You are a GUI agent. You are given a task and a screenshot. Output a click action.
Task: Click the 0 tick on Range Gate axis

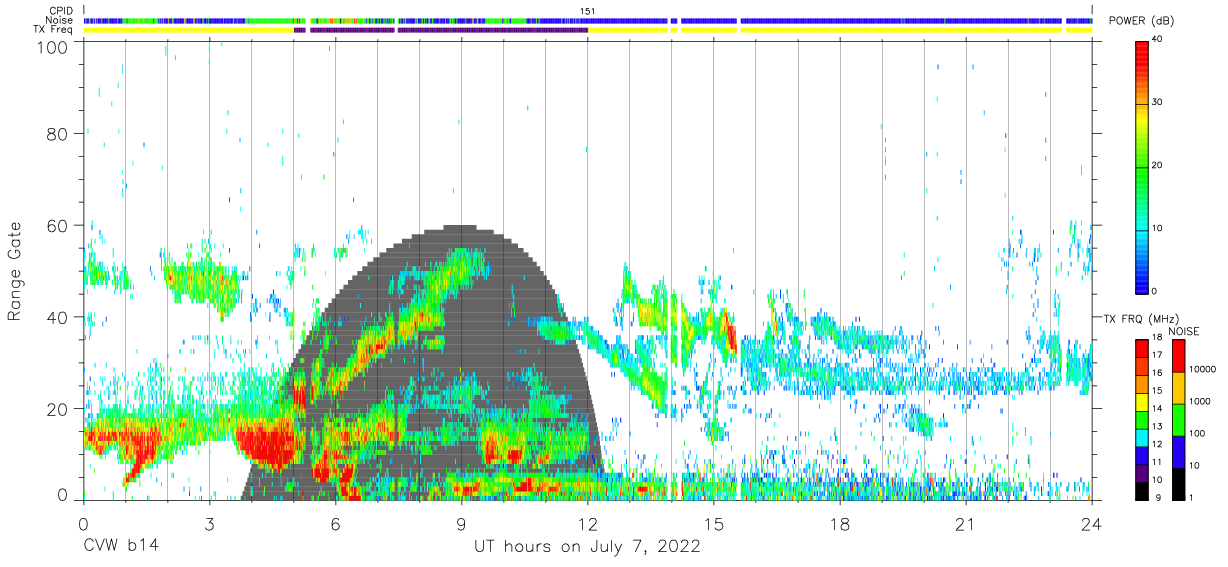click(63, 494)
